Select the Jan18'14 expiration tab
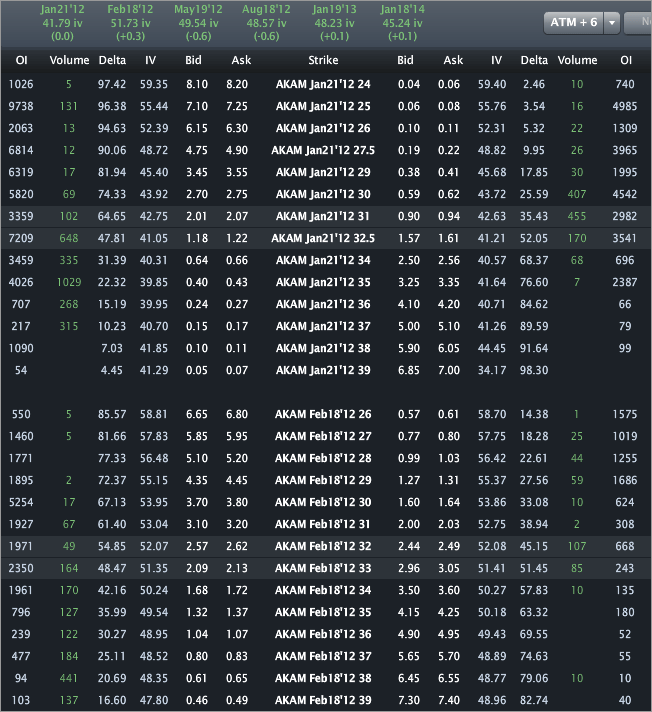Viewport: 652px width, 712px height. [402, 23]
